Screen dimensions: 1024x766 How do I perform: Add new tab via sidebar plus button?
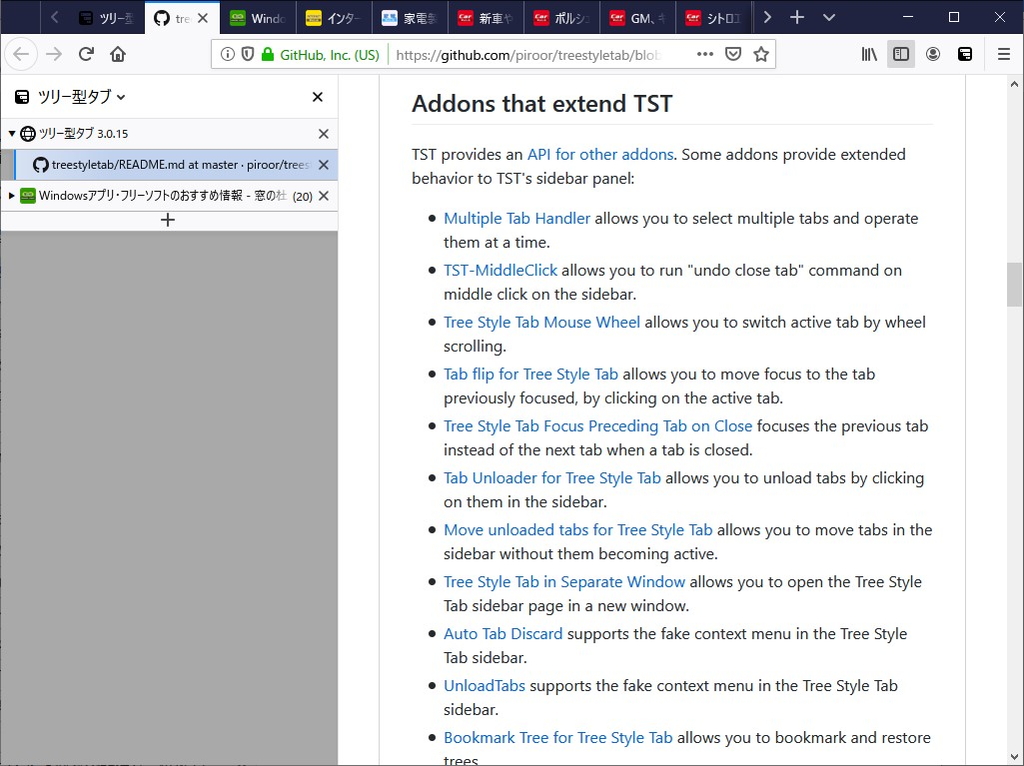tap(168, 220)
